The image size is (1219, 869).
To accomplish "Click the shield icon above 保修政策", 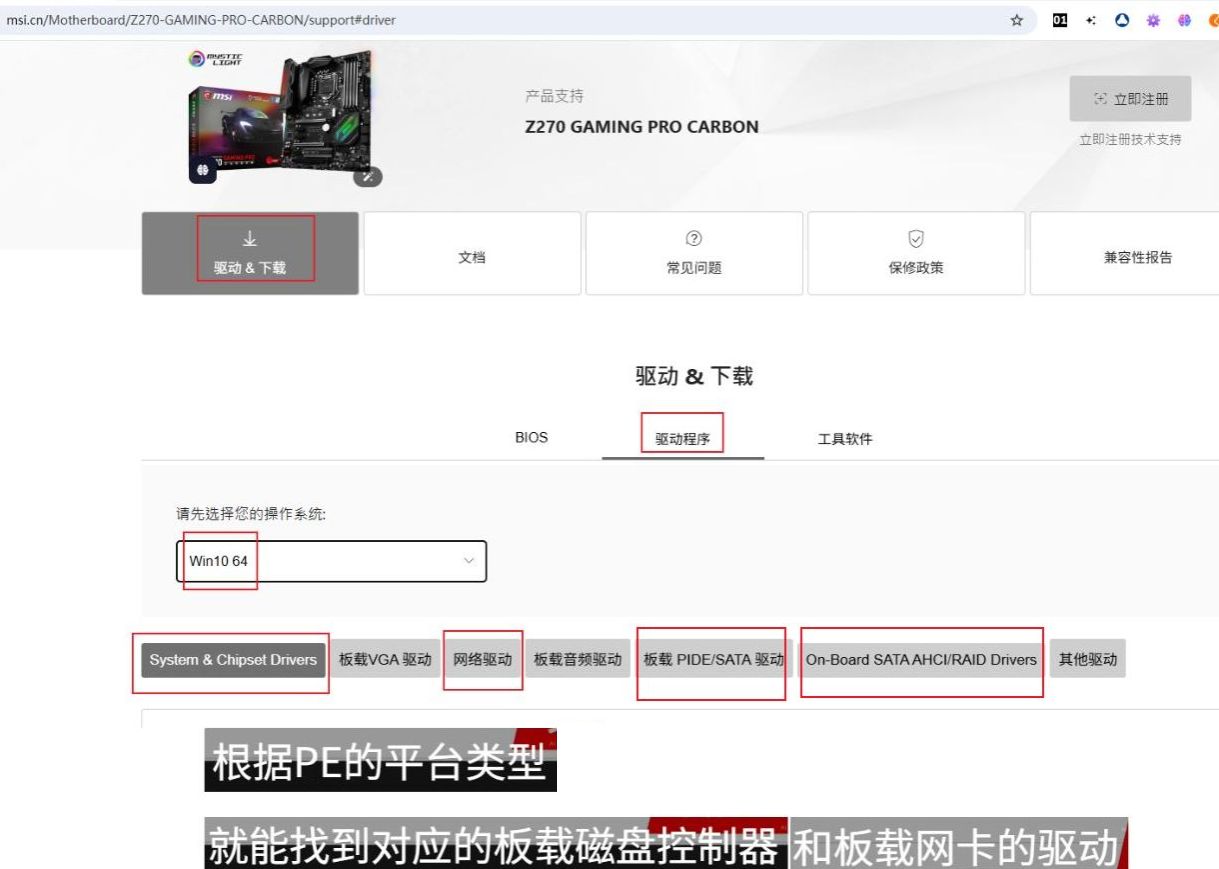I will (915, 238).
